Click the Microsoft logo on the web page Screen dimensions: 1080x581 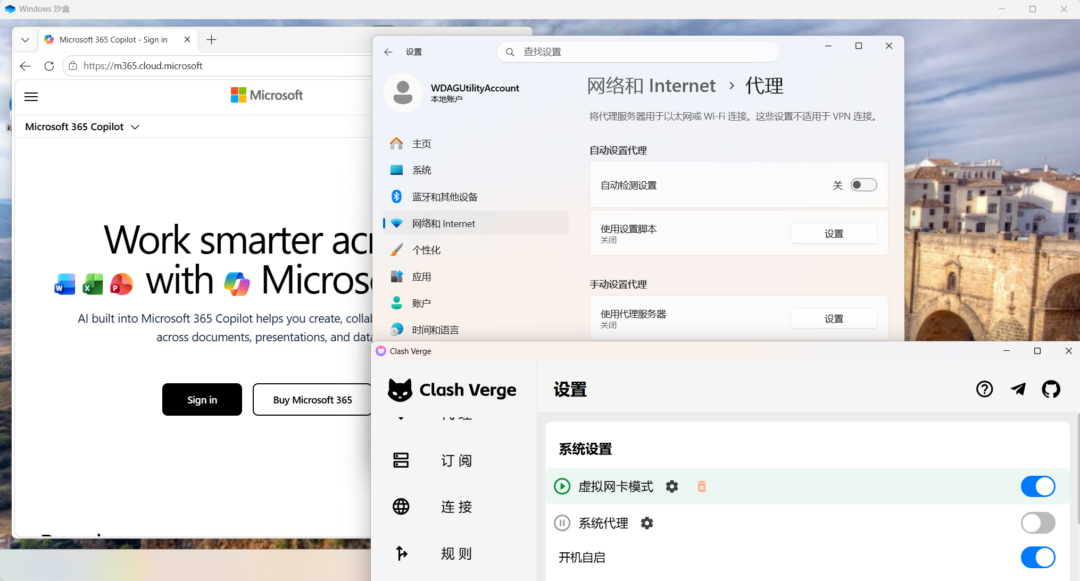tap(267, 95)
